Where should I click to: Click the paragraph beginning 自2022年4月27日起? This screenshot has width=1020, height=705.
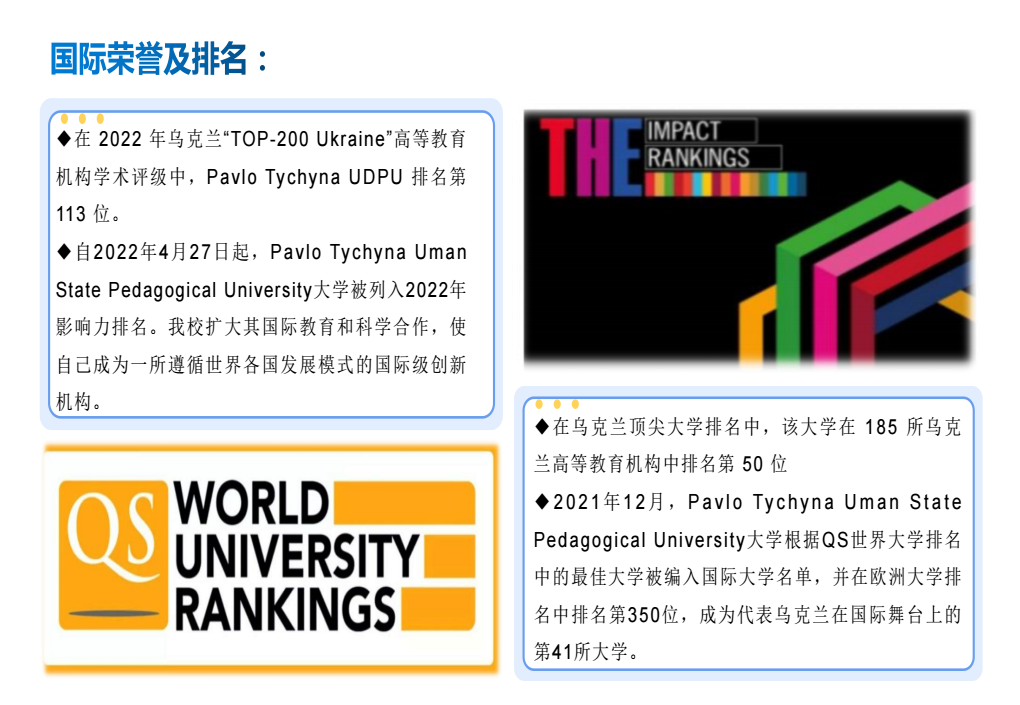pyautogui.click(x=261, y=326)
